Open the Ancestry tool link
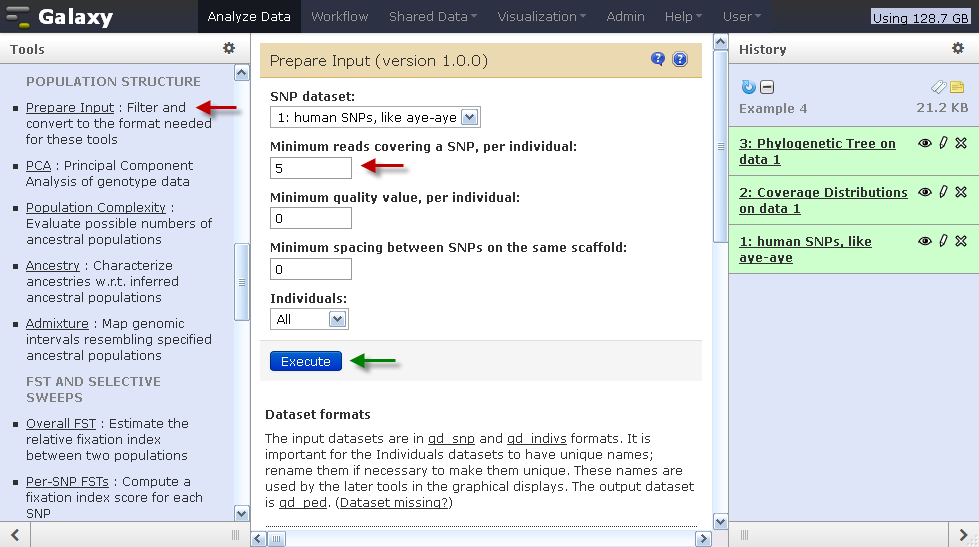This screenshot has width=979, height=547. (x=52, y=265)
